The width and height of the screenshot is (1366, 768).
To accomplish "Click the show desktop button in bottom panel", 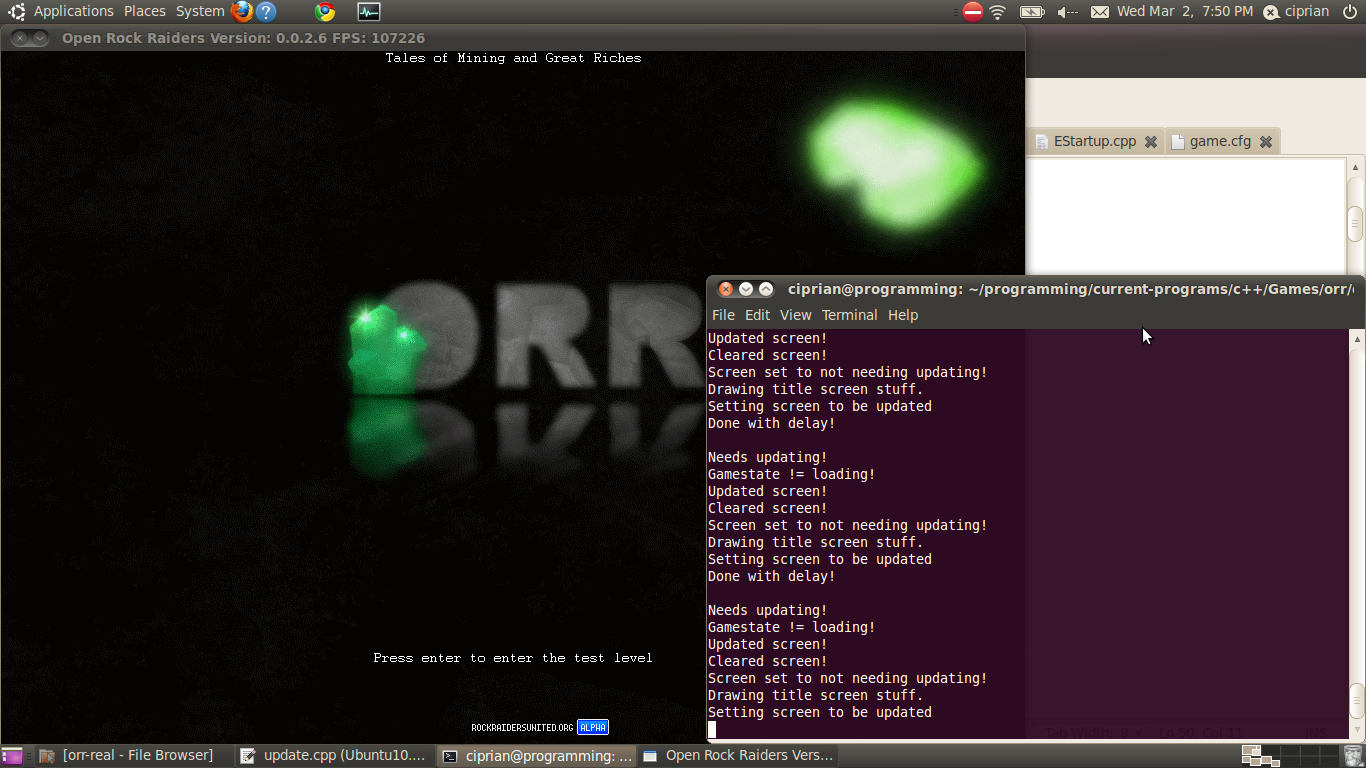I will click(x=12, y=756).
